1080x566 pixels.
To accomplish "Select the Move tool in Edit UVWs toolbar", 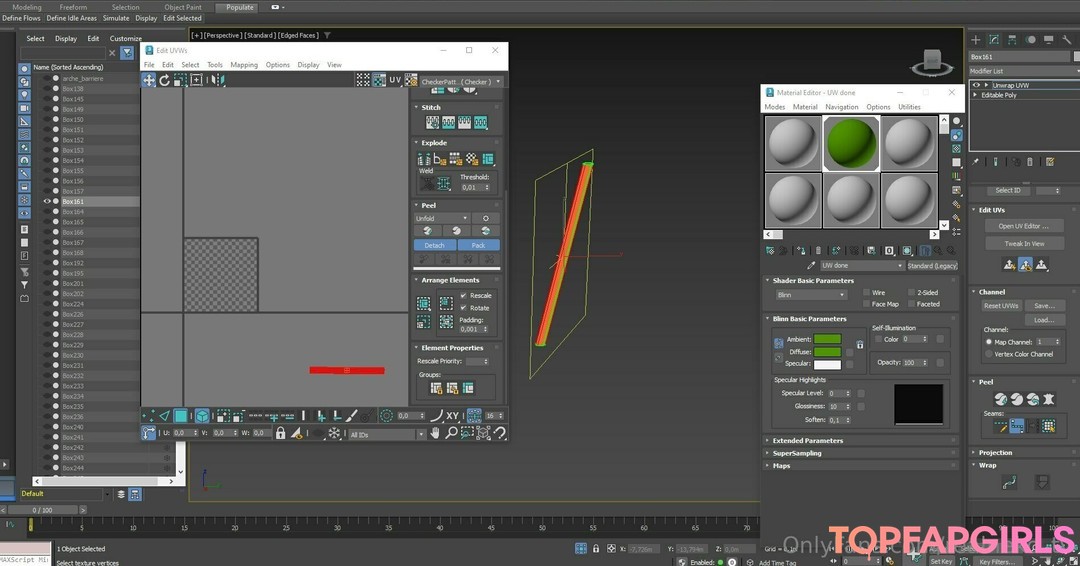I will [149, 80].
